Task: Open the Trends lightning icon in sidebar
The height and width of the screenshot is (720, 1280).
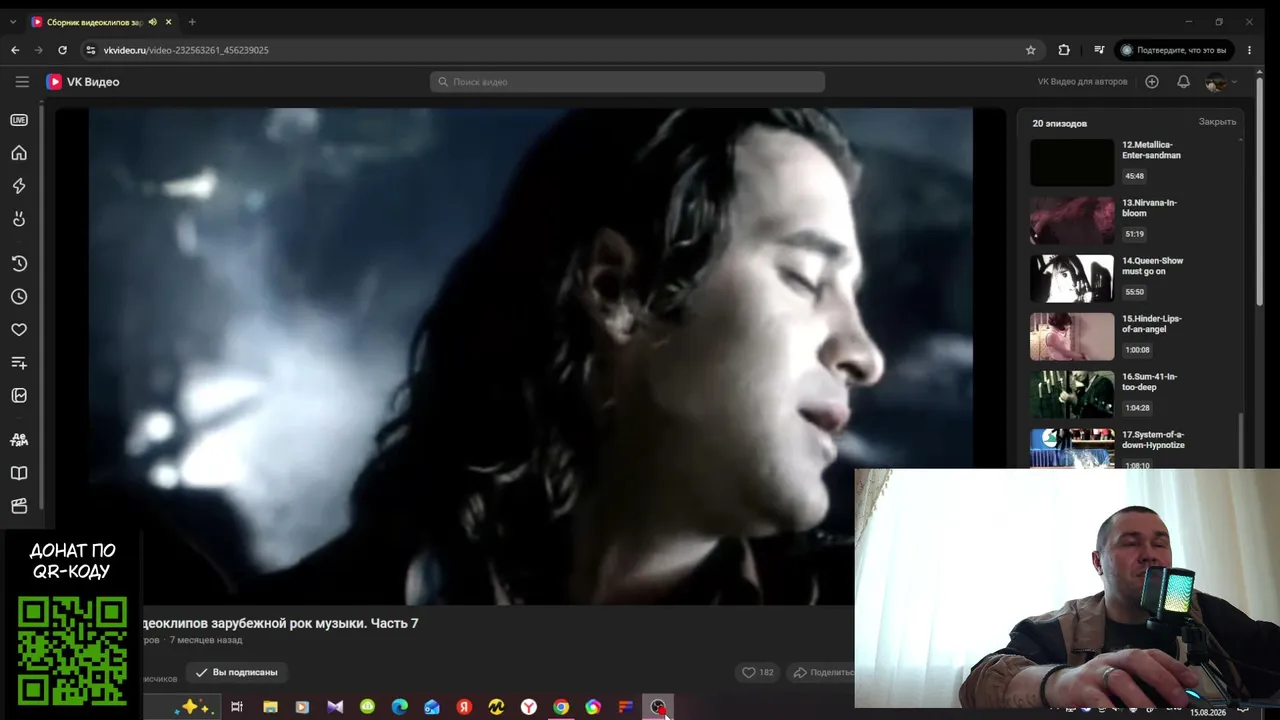Action: point(19,186)
